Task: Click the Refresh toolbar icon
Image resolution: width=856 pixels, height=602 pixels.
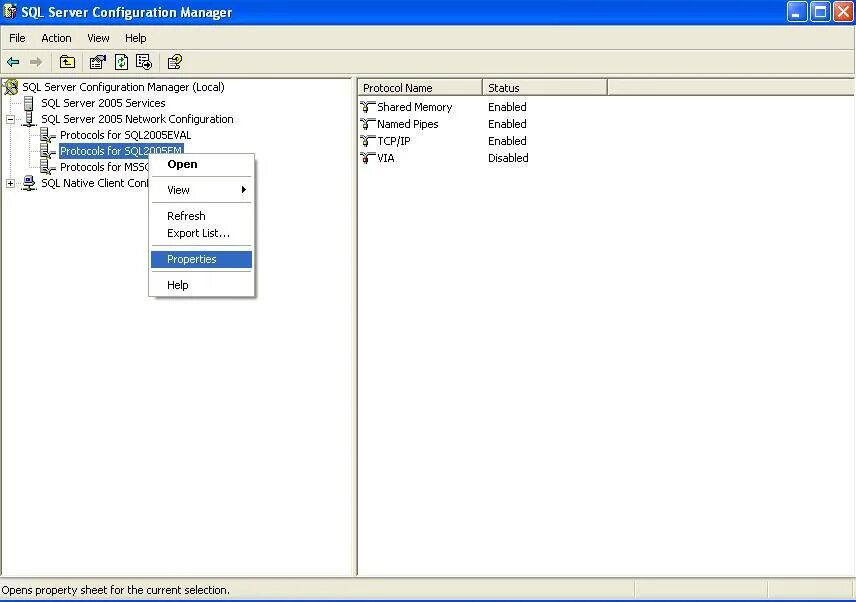Action: (121, 62)
